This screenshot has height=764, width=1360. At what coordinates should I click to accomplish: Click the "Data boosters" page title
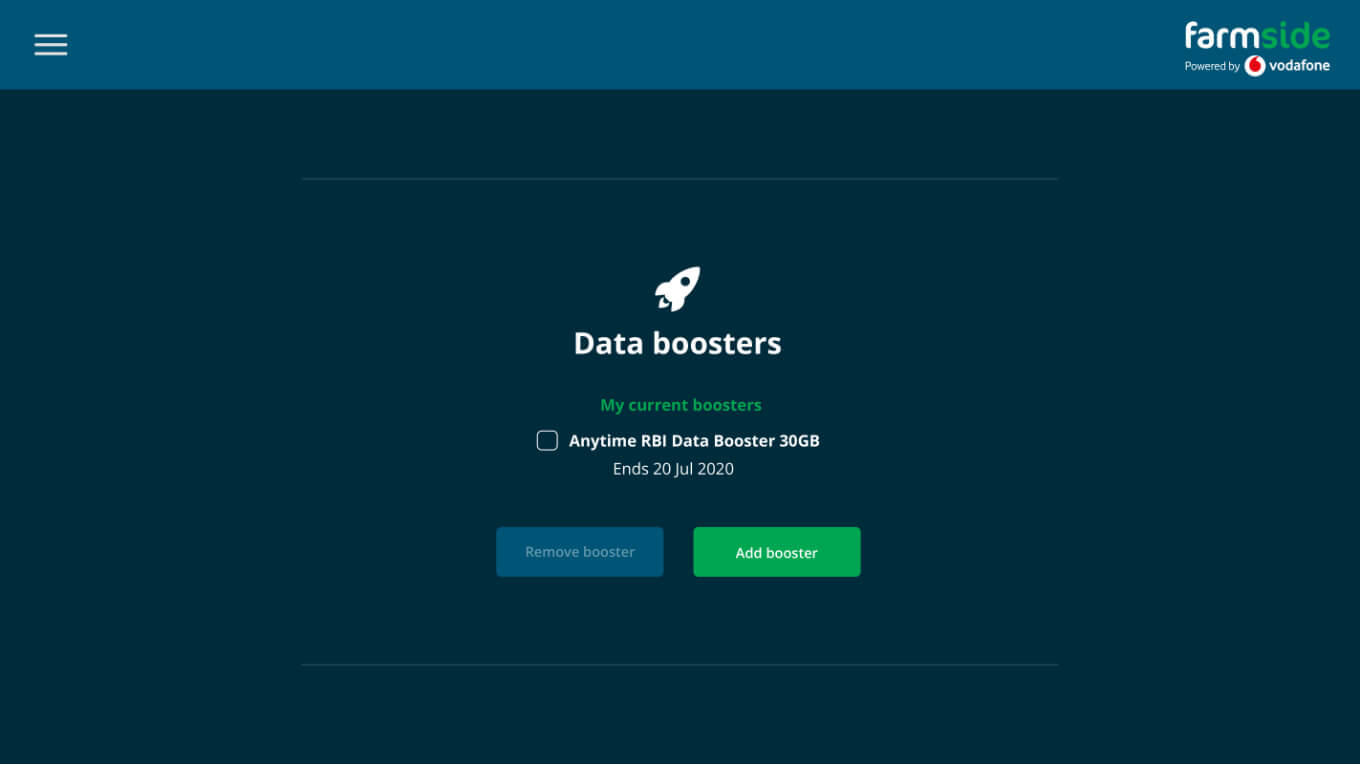click(x=678, y=343)
